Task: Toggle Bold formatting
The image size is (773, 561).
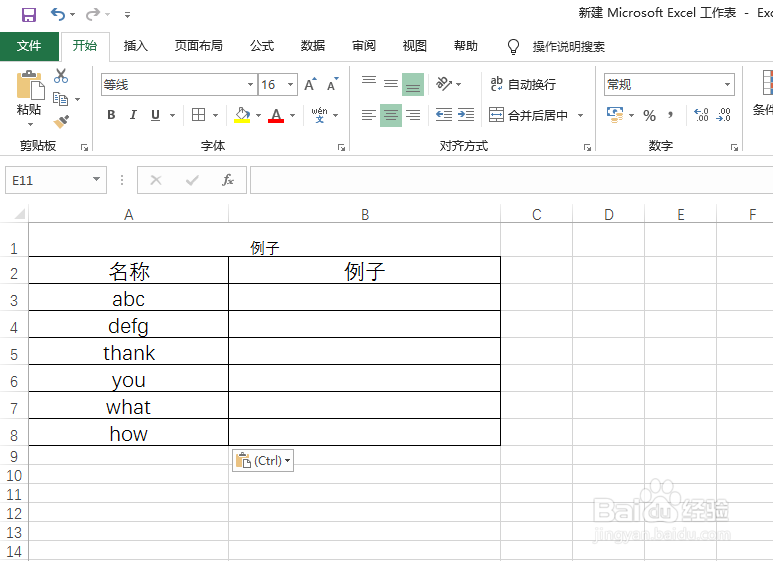Action: pyautogui.click(x=111, y=115)
